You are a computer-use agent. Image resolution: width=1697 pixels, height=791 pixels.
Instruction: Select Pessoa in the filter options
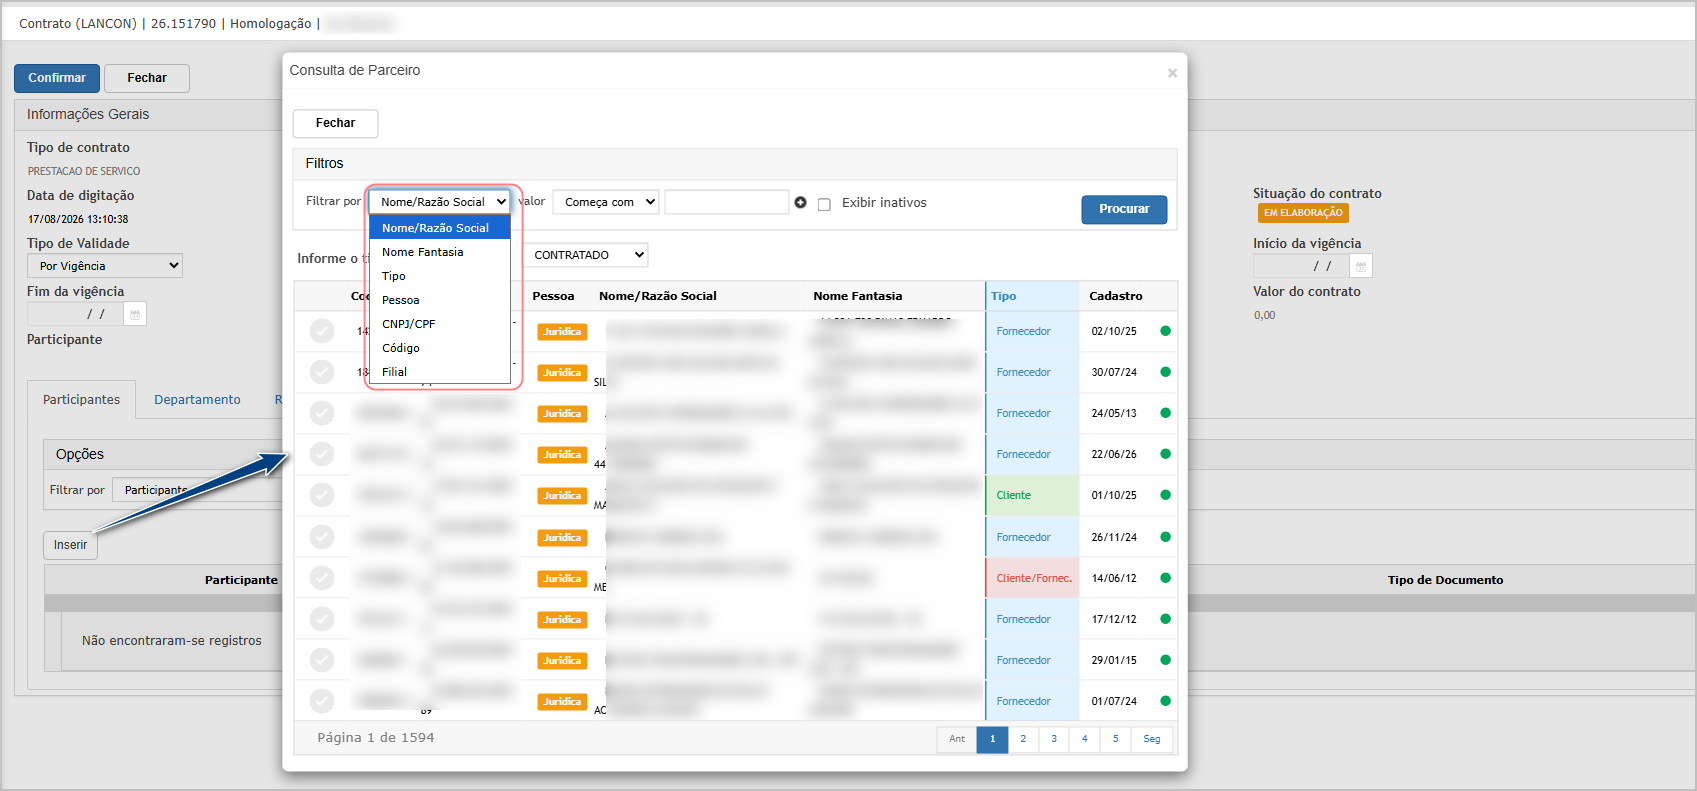pos(440,300)
